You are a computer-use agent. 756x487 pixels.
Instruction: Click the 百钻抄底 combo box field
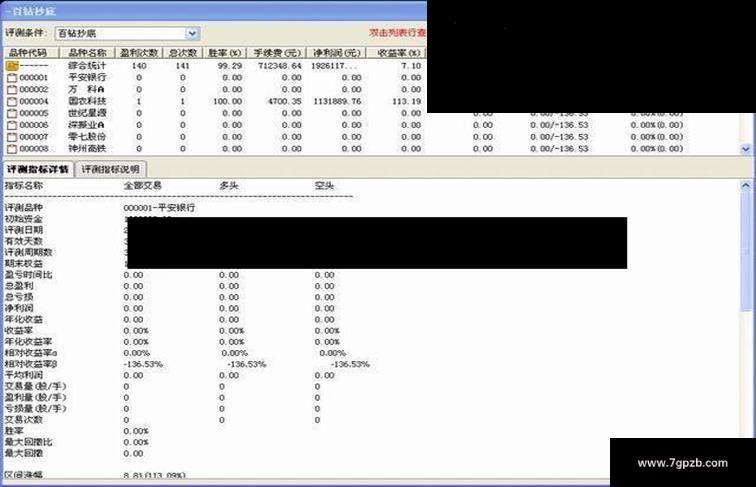click(127, 33)
